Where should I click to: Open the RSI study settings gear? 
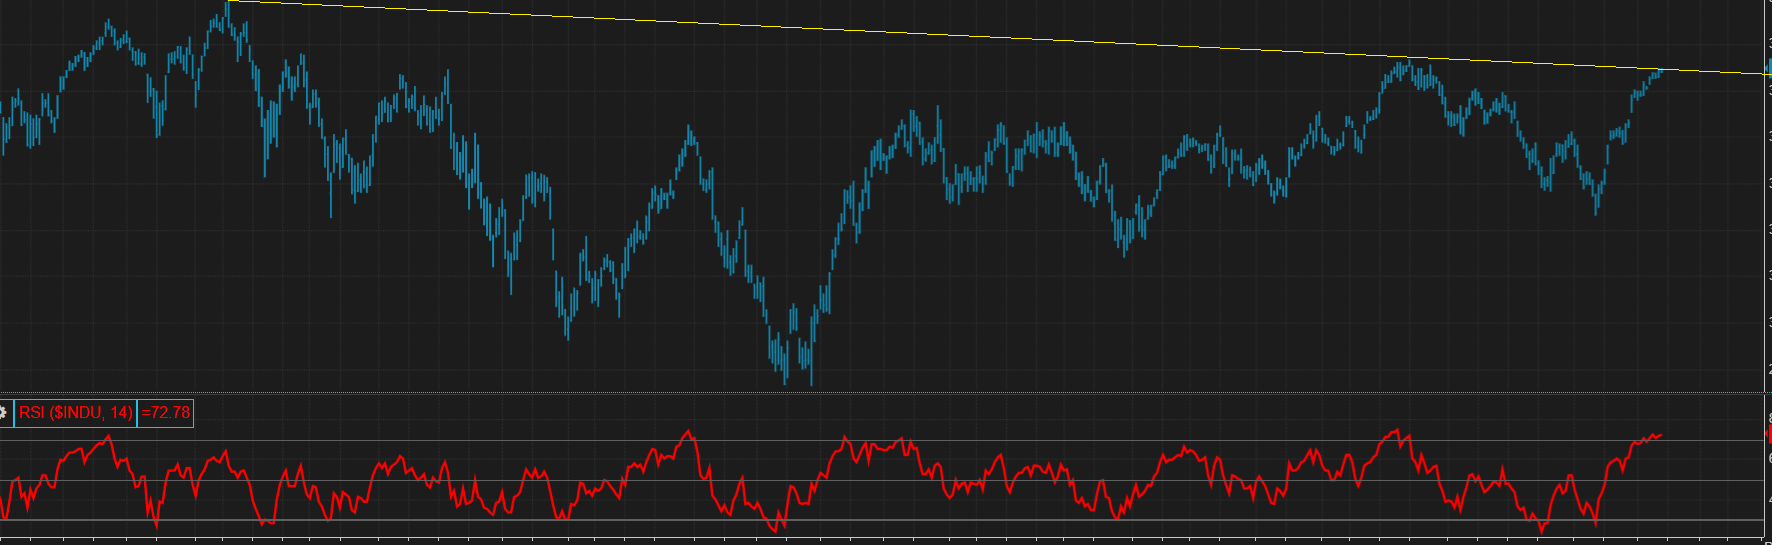point(4,413)
